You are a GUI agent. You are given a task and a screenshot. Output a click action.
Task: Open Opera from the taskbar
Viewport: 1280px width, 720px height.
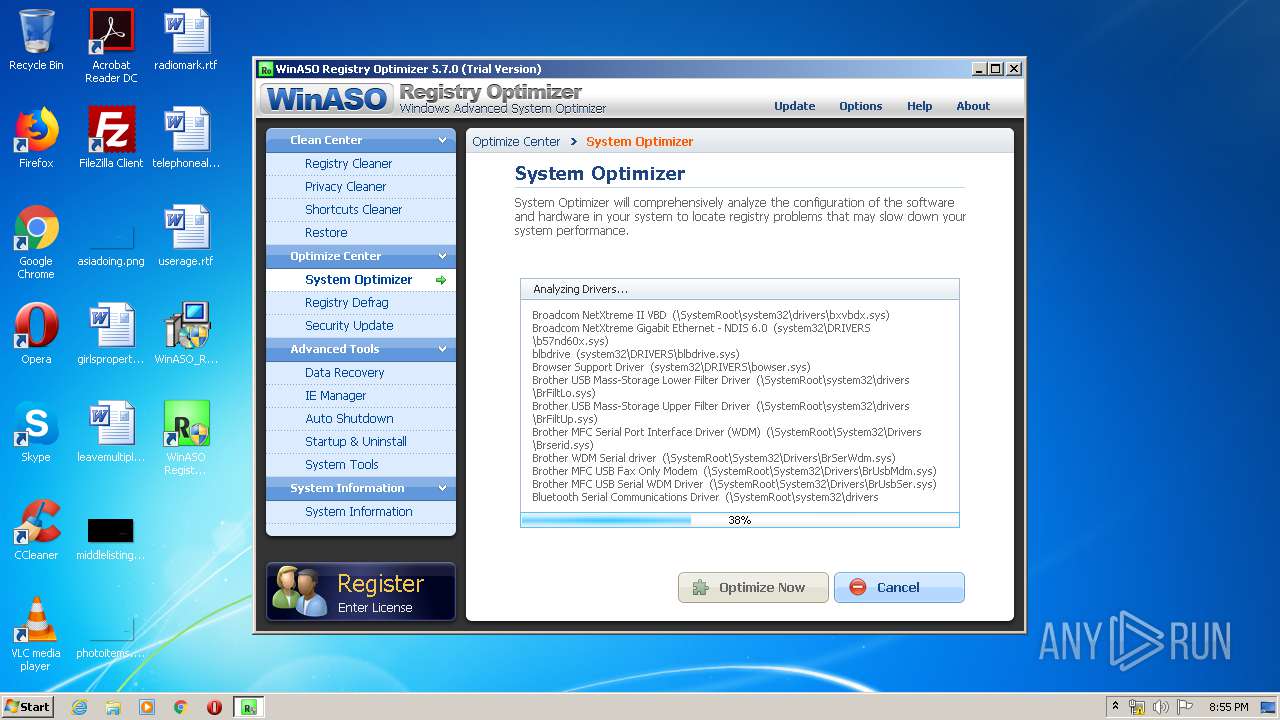[x=214, y=707]
